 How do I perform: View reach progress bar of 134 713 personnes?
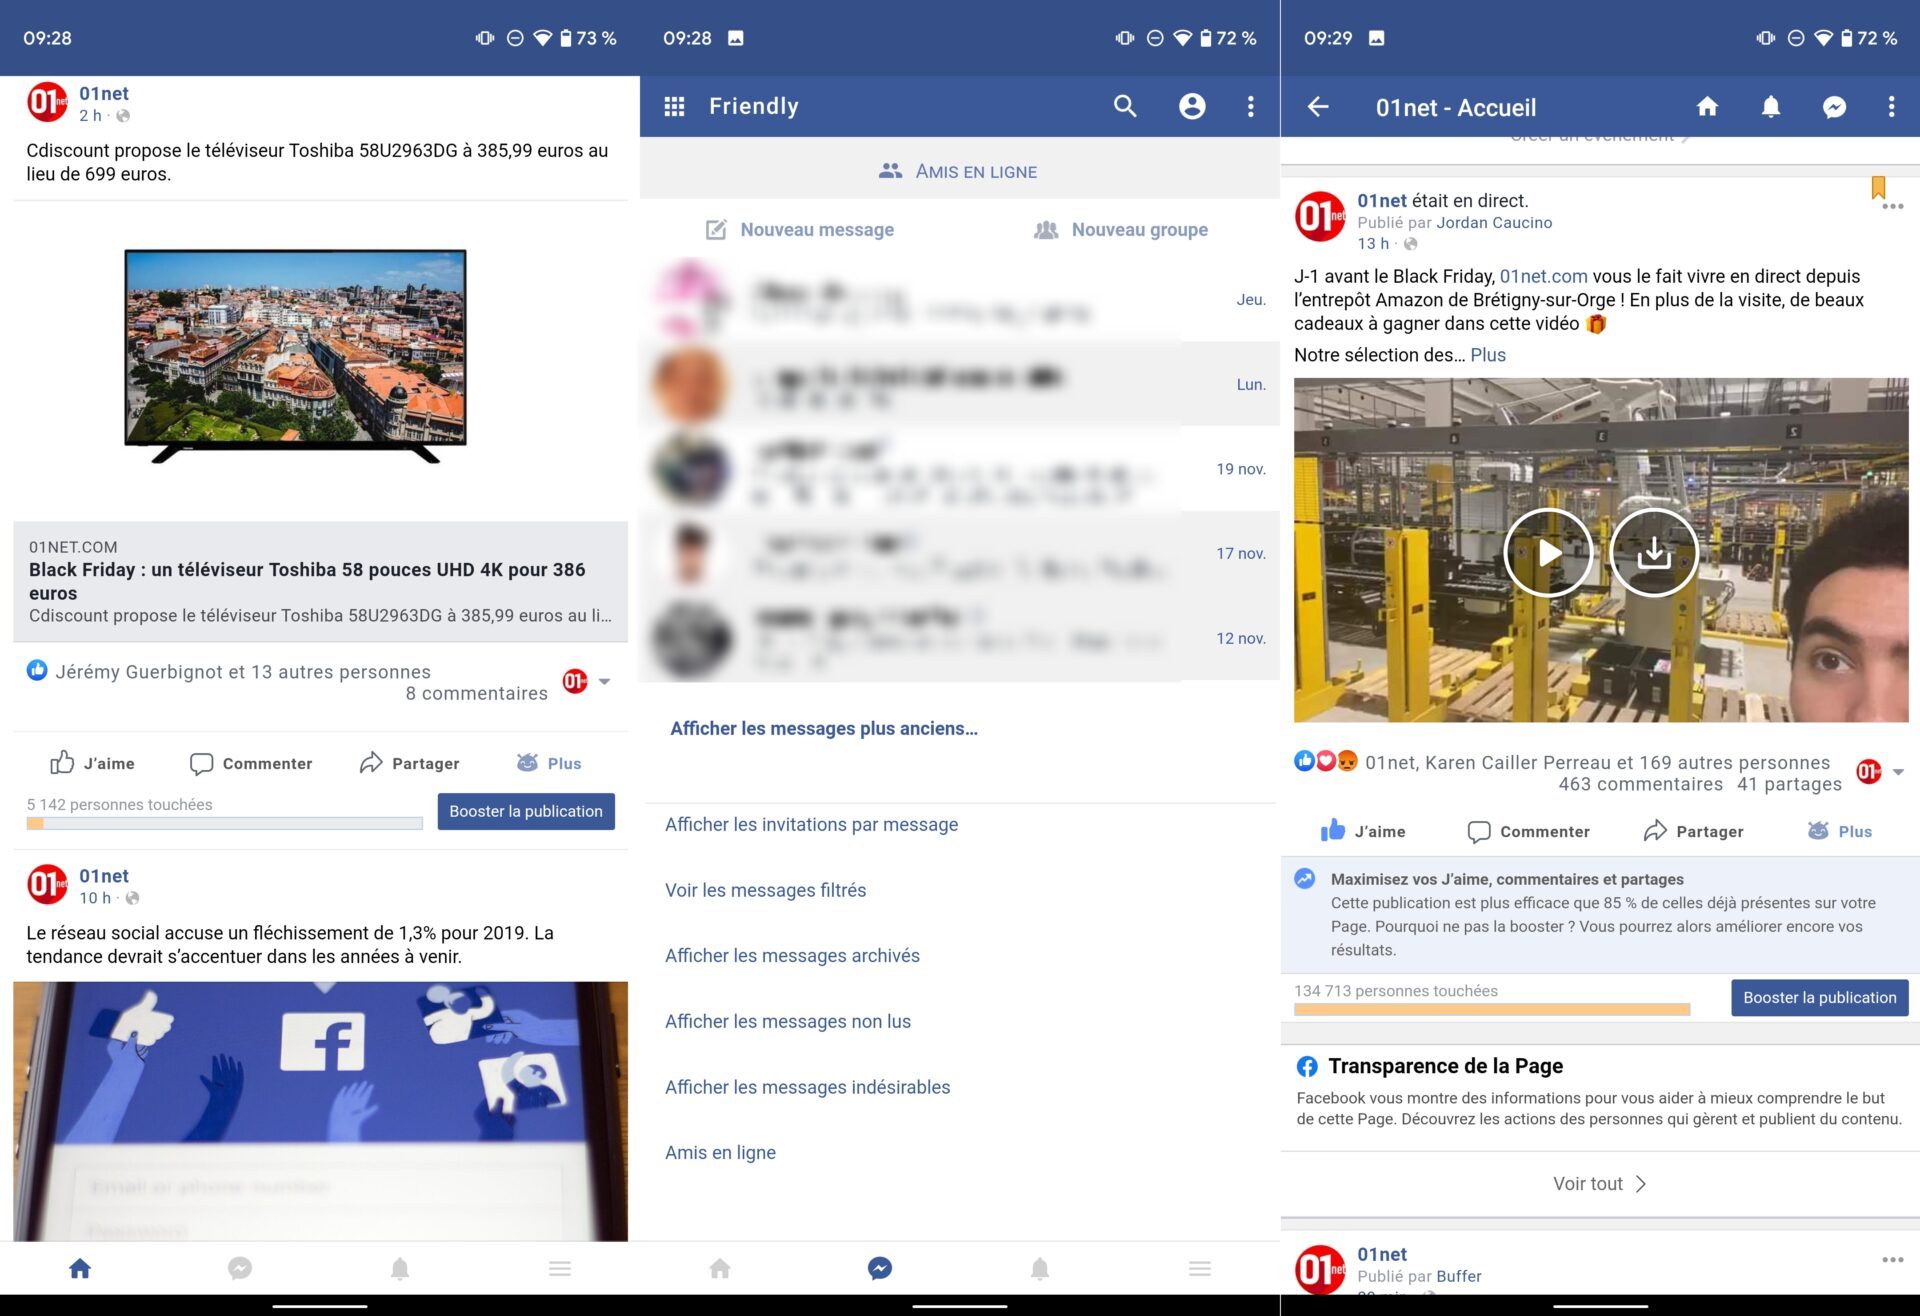(x=1492, y=1009)
